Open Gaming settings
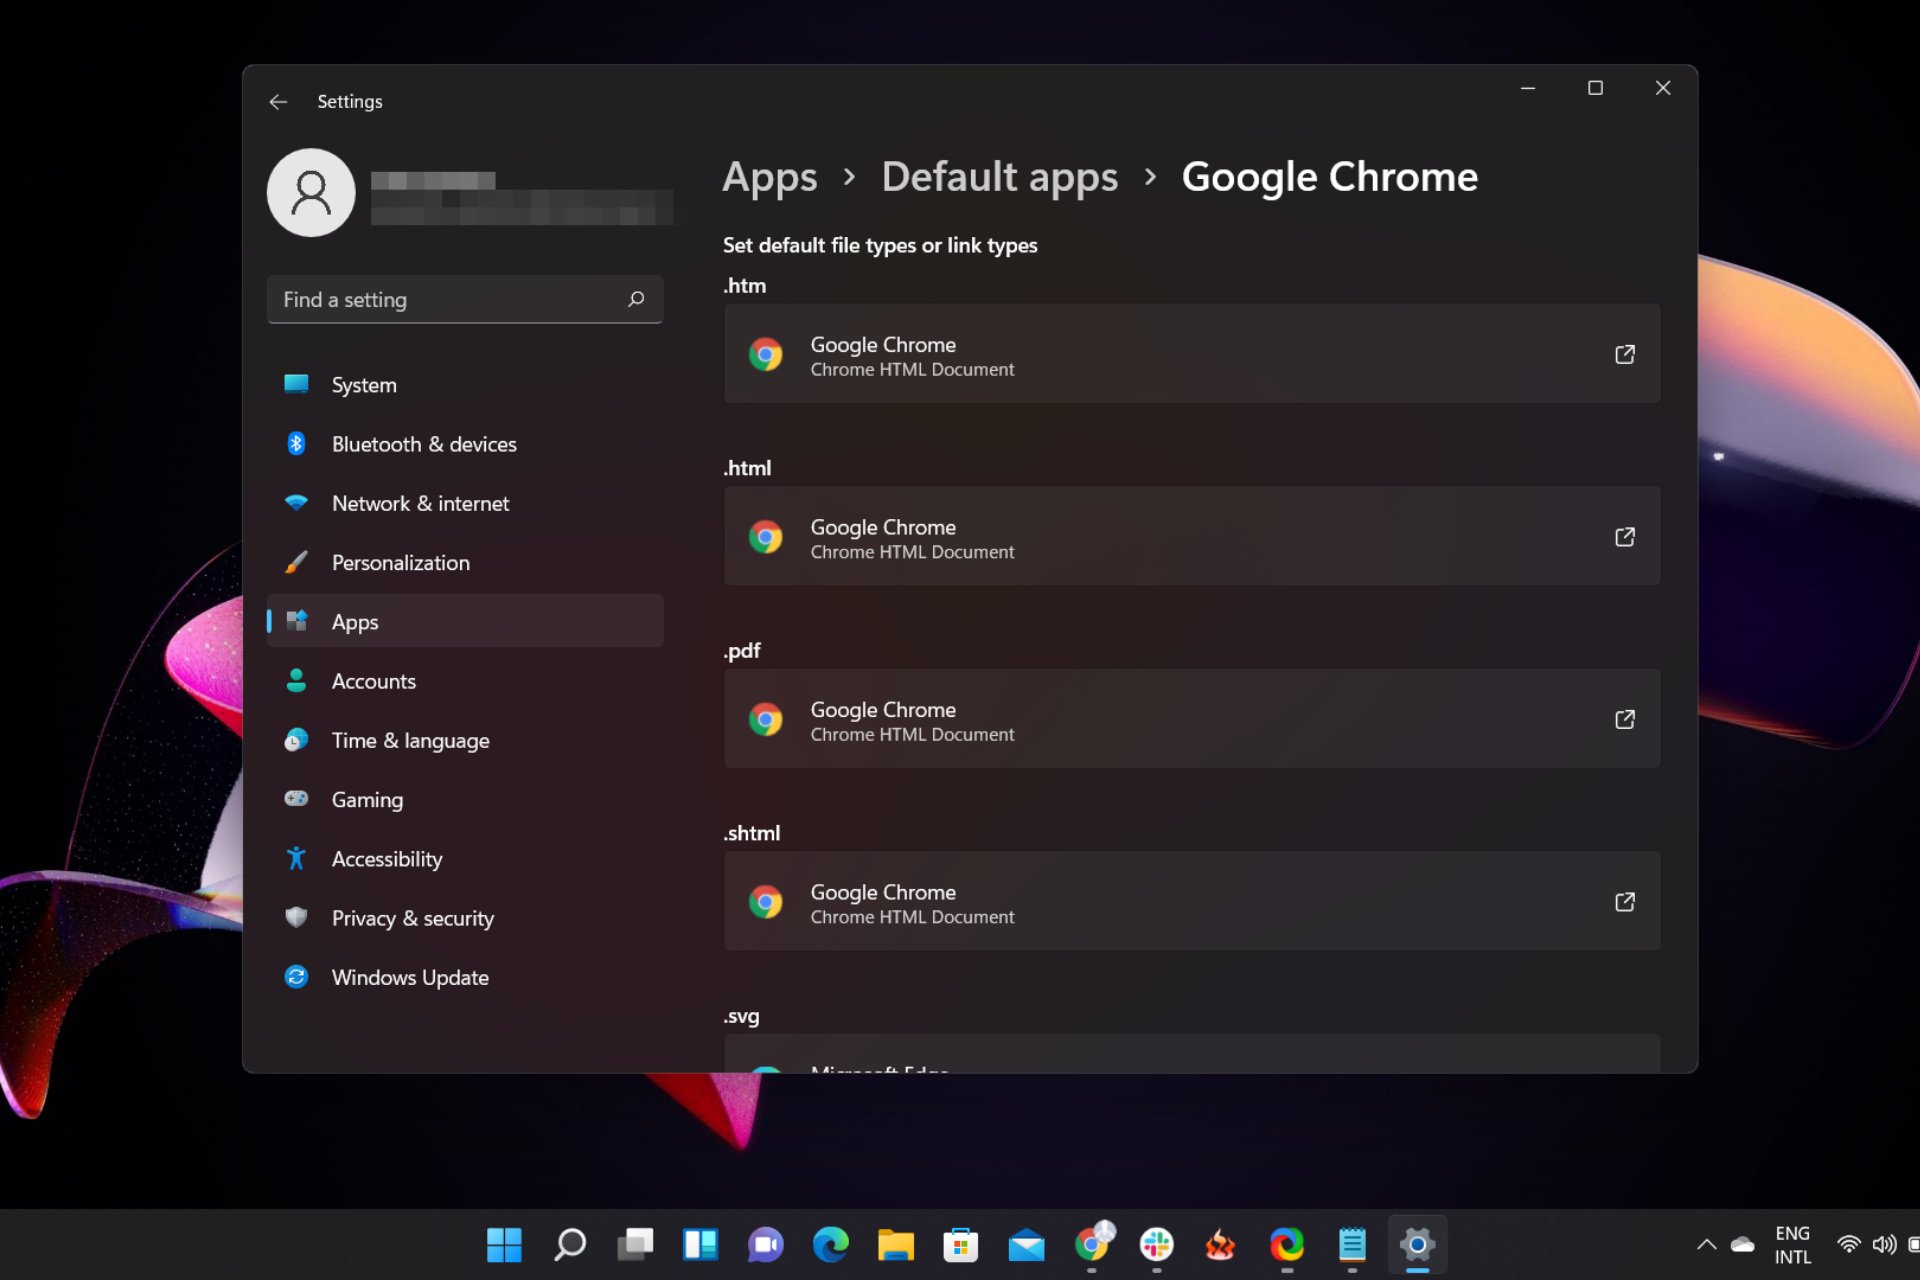Screen dimensions: 1920x1280 367,799
